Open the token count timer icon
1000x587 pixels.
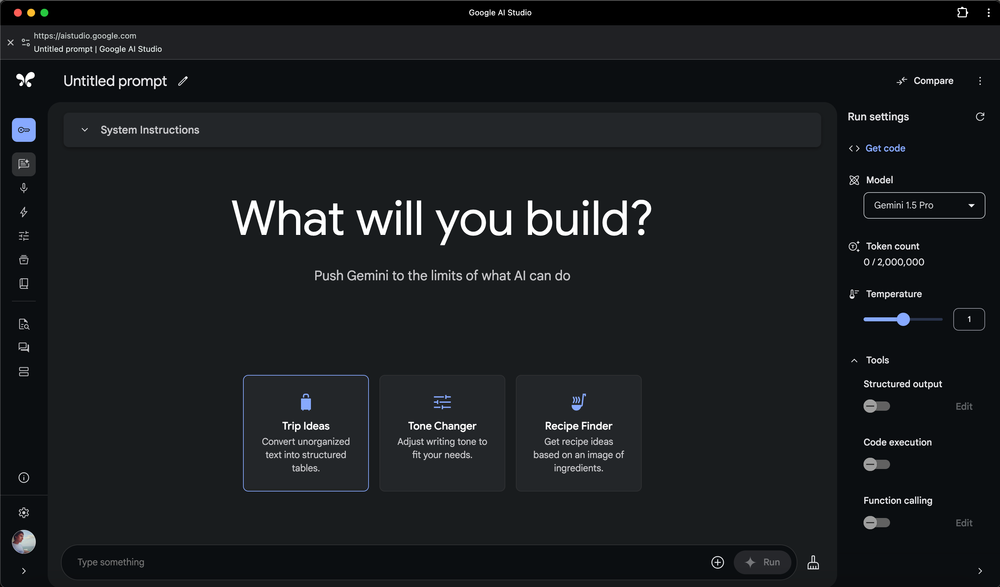tap(853, 246)
